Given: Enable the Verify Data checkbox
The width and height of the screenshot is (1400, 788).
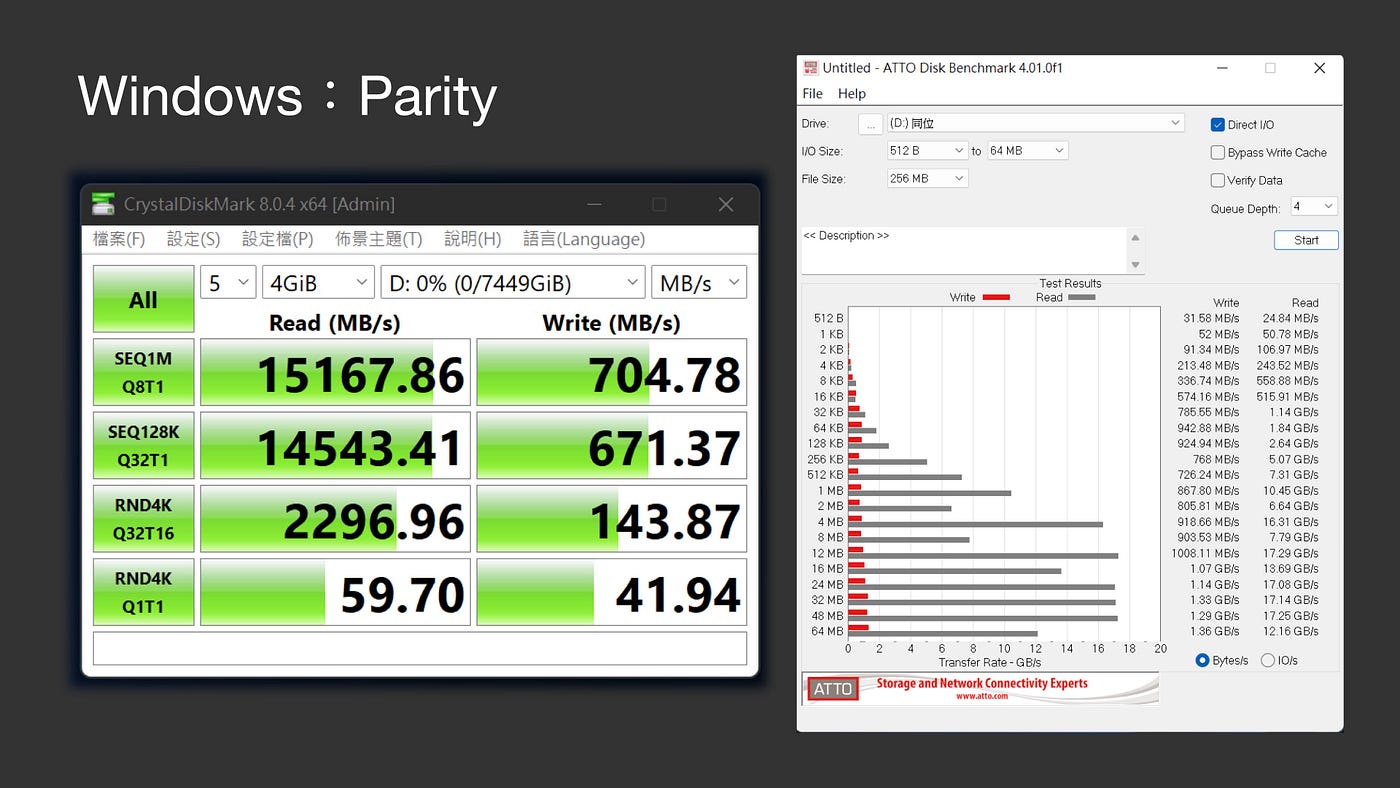Looking at the screenshot, I should pos(1217,181).
